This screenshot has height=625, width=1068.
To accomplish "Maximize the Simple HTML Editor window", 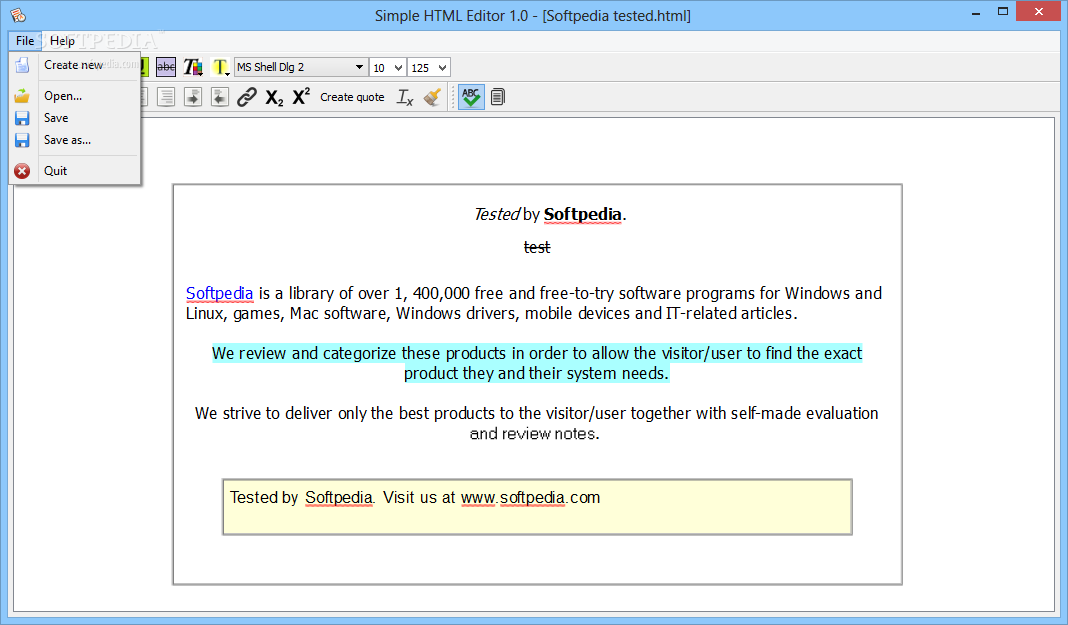I will click(1003, 12).
